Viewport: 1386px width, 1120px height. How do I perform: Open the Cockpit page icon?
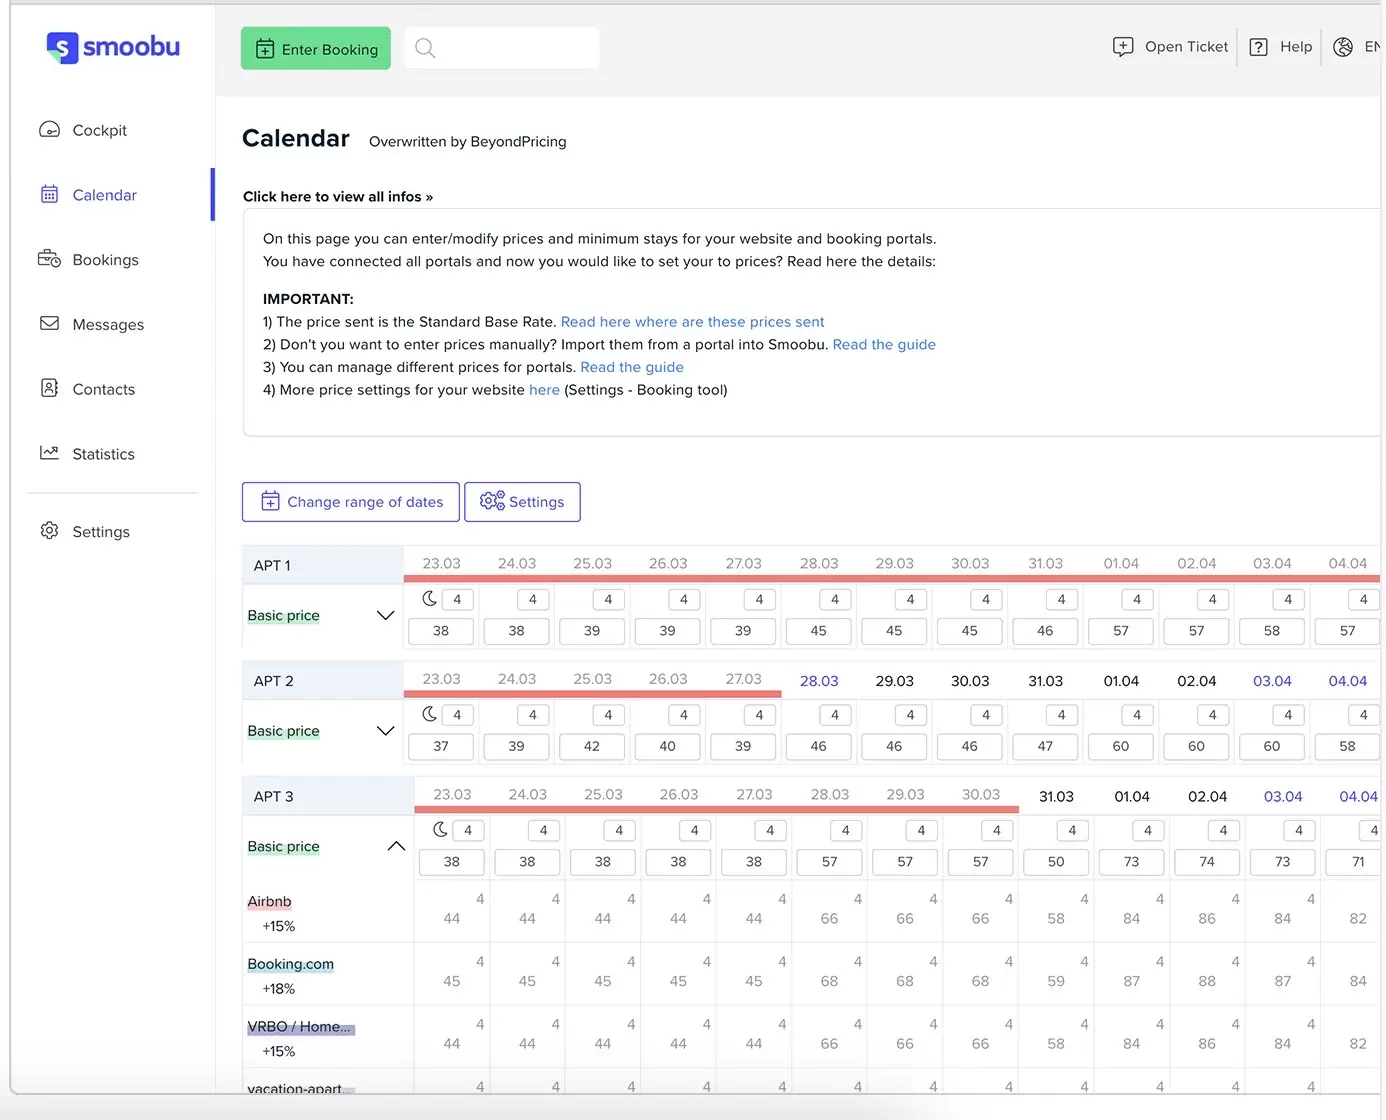click(x=49, y=130)
